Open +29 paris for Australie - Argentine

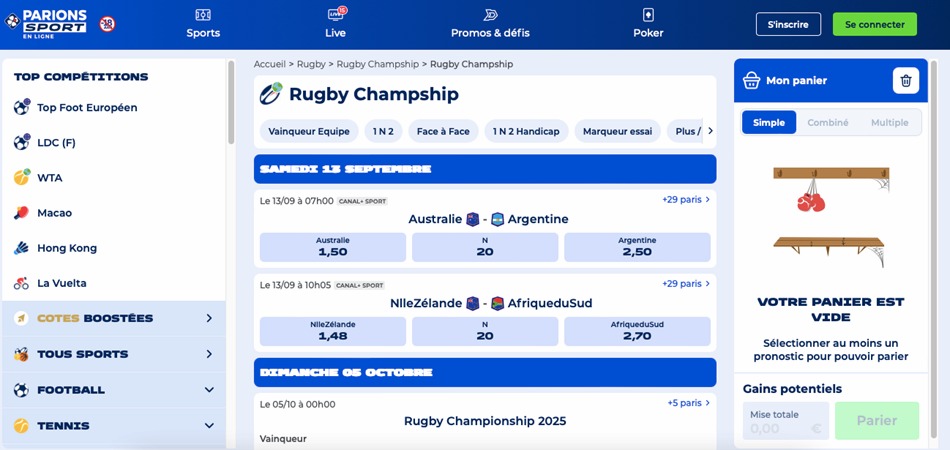[x=686, y=200]
